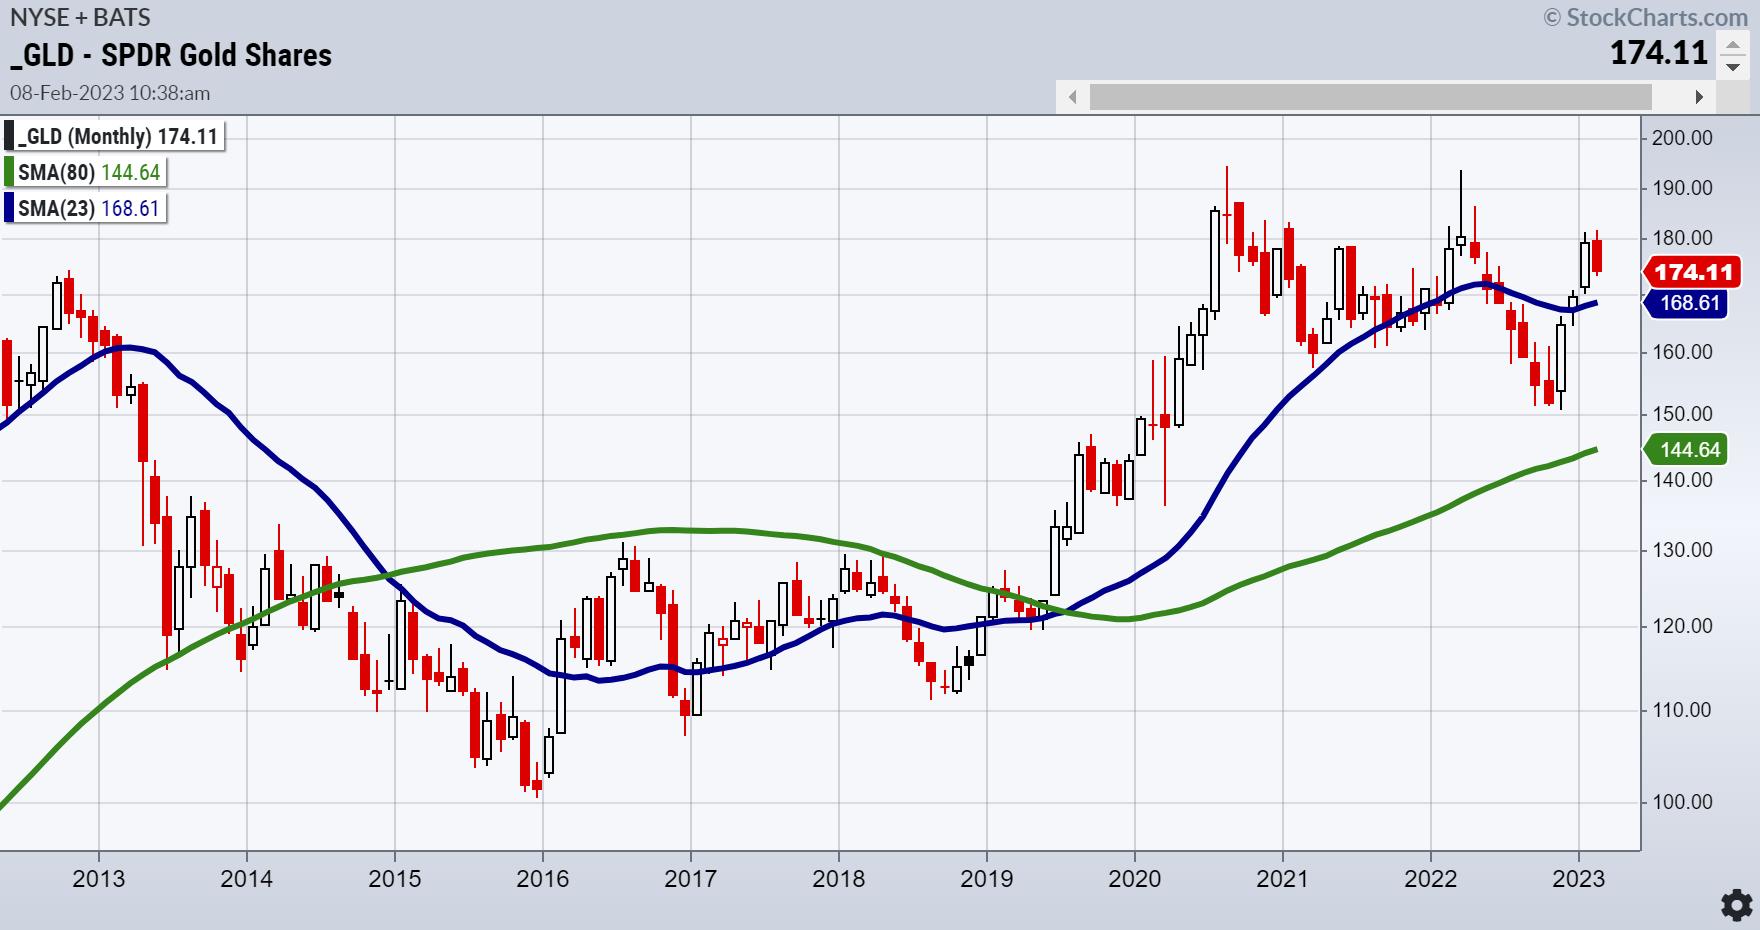Click the down arrow beside the 174.11 price
The image size is (1760, 930).
pyautogui.click(x=1732, y=67)
